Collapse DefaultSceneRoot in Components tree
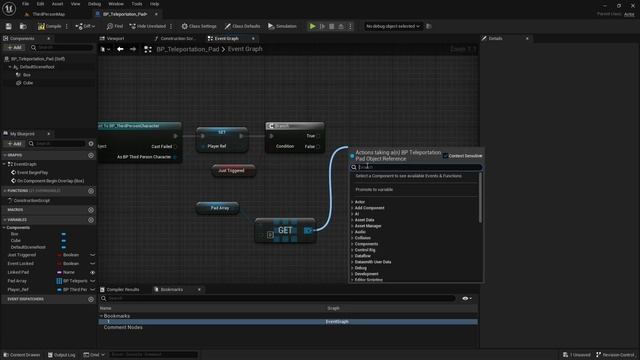 pyautogui.click(x=10, y=67)
